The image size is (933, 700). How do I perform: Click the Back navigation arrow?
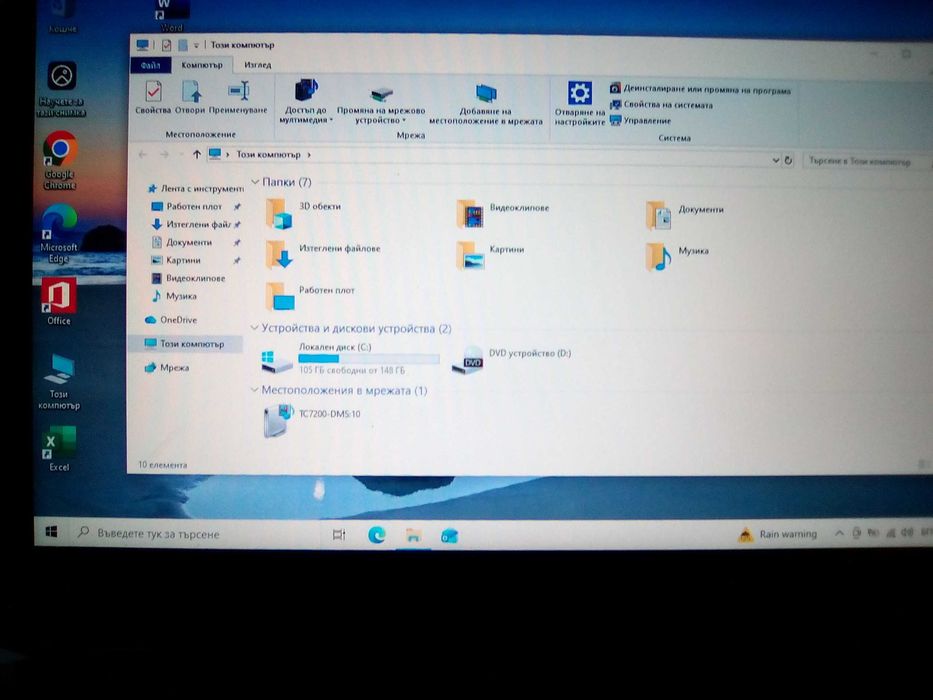click(x=143, y=154)
